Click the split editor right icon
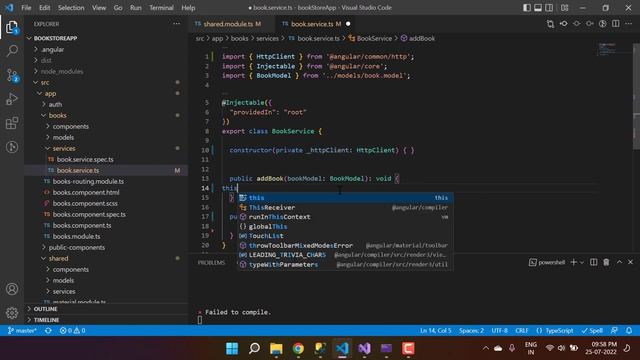 616,24
